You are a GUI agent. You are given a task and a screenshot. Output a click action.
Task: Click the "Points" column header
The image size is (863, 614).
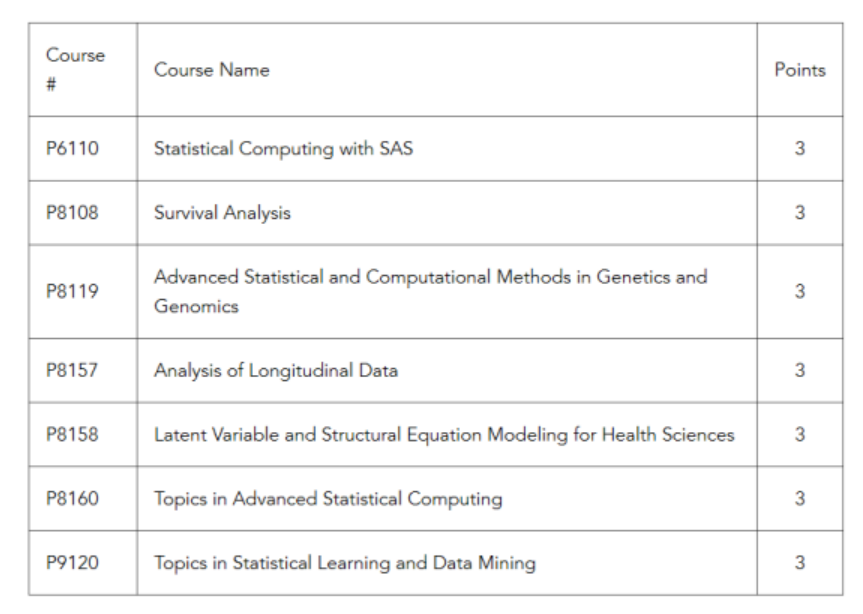(x=800, y=70)
